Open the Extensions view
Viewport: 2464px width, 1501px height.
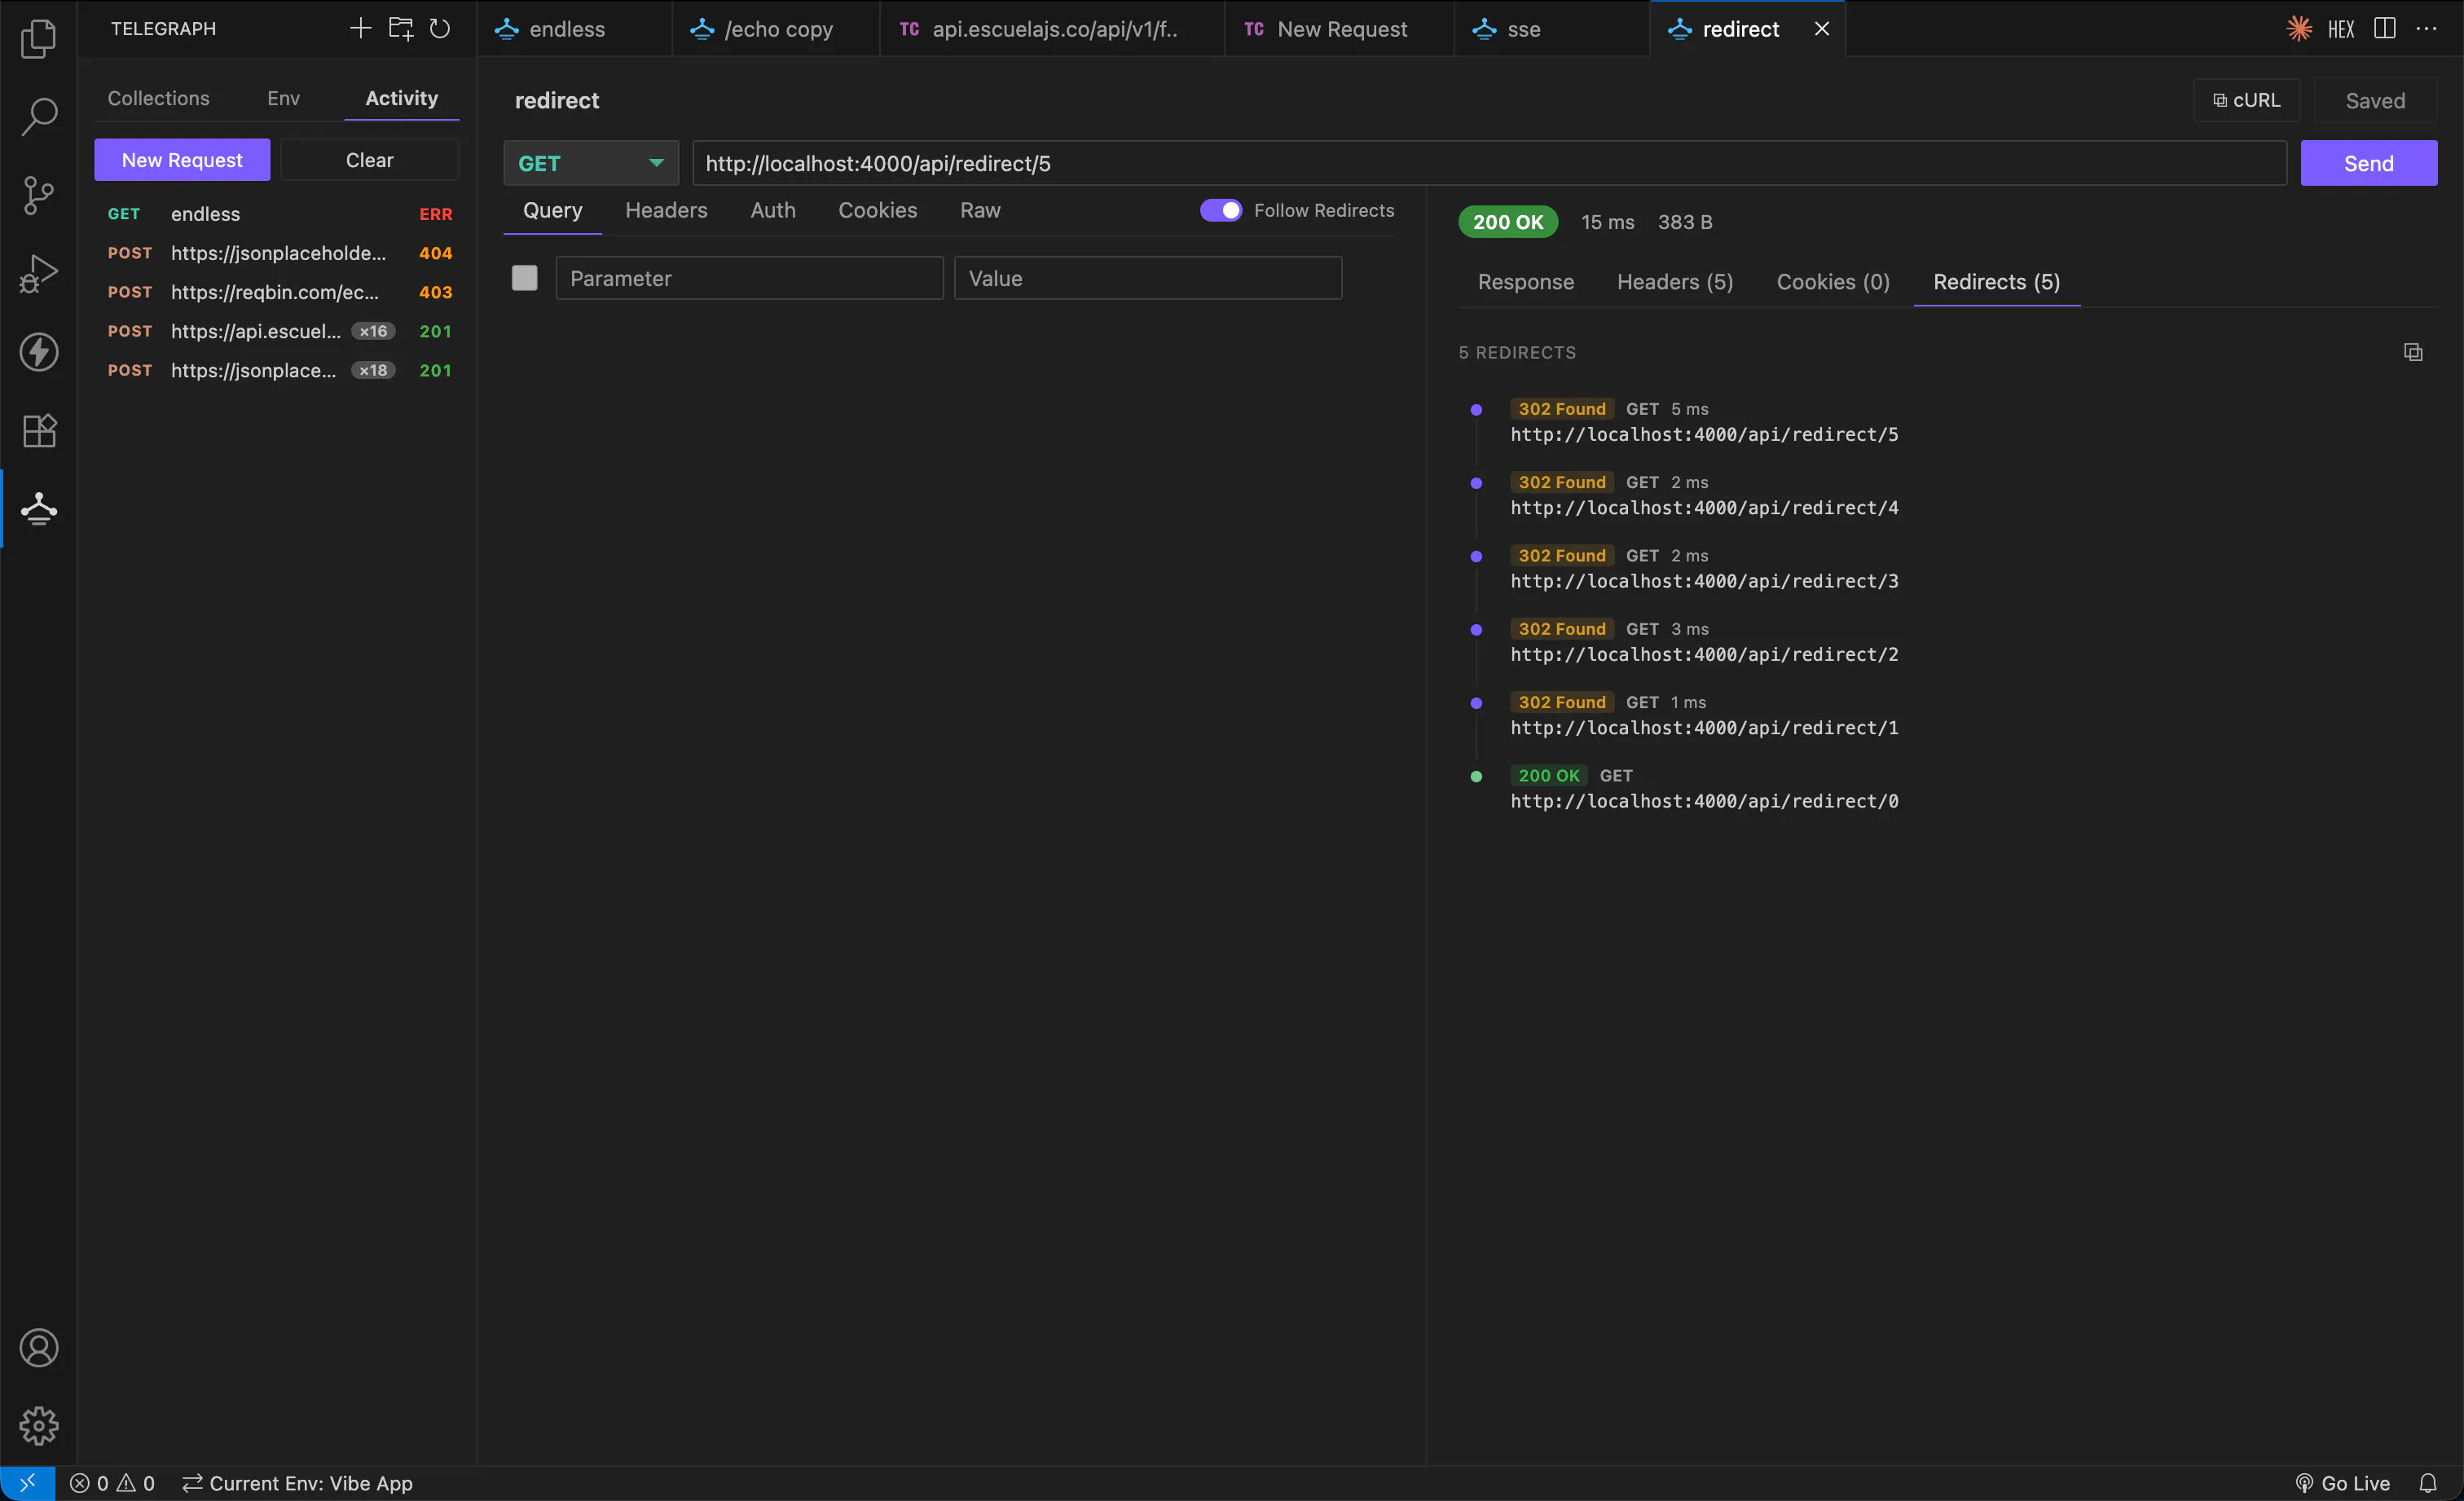point(38,430)
